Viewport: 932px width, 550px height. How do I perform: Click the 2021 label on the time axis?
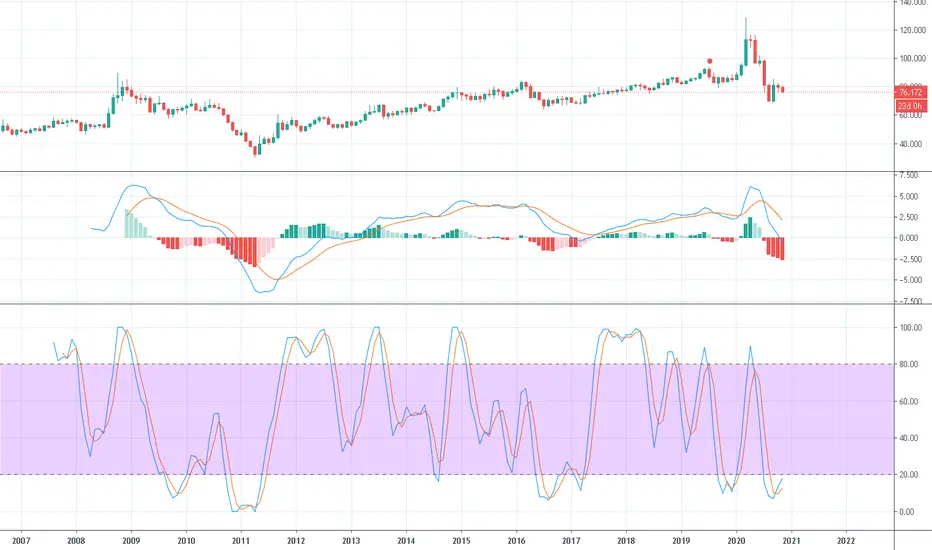click(x=791, y=540)
